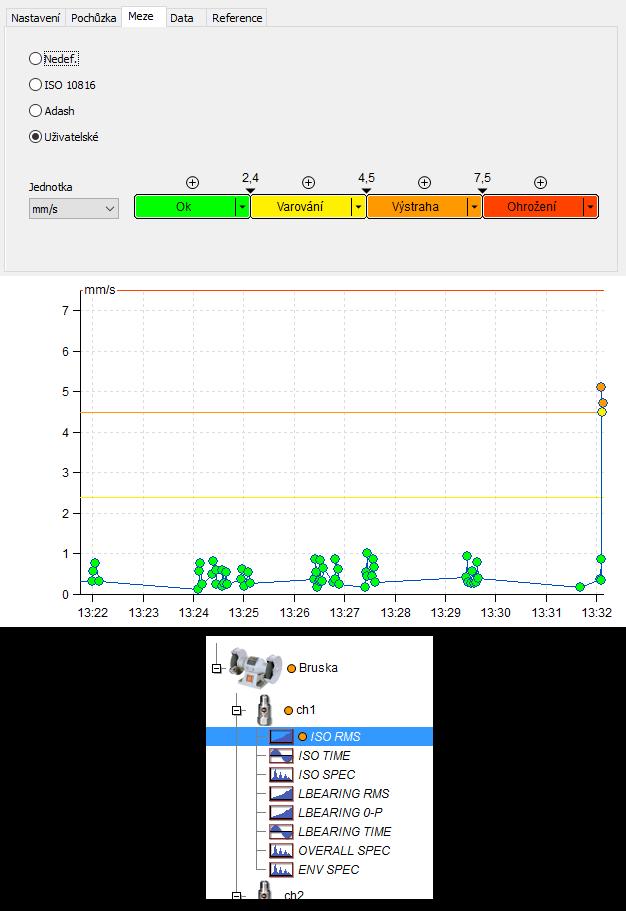Click the ISO TIME waveform icon
626x911 pixels.
tap(281, 756)
